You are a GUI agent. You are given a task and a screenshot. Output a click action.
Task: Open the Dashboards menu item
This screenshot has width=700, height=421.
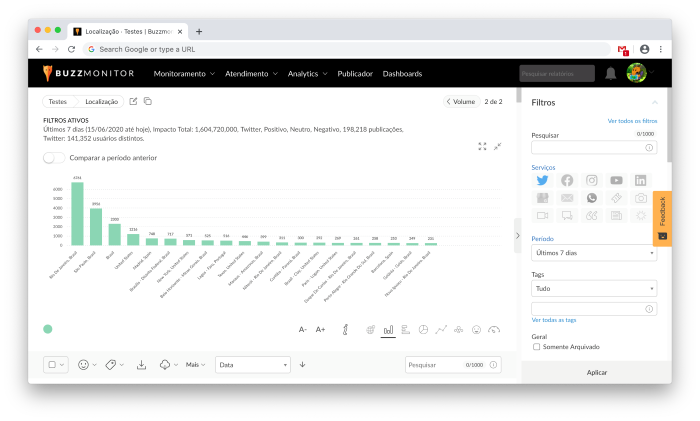point(402,73)
